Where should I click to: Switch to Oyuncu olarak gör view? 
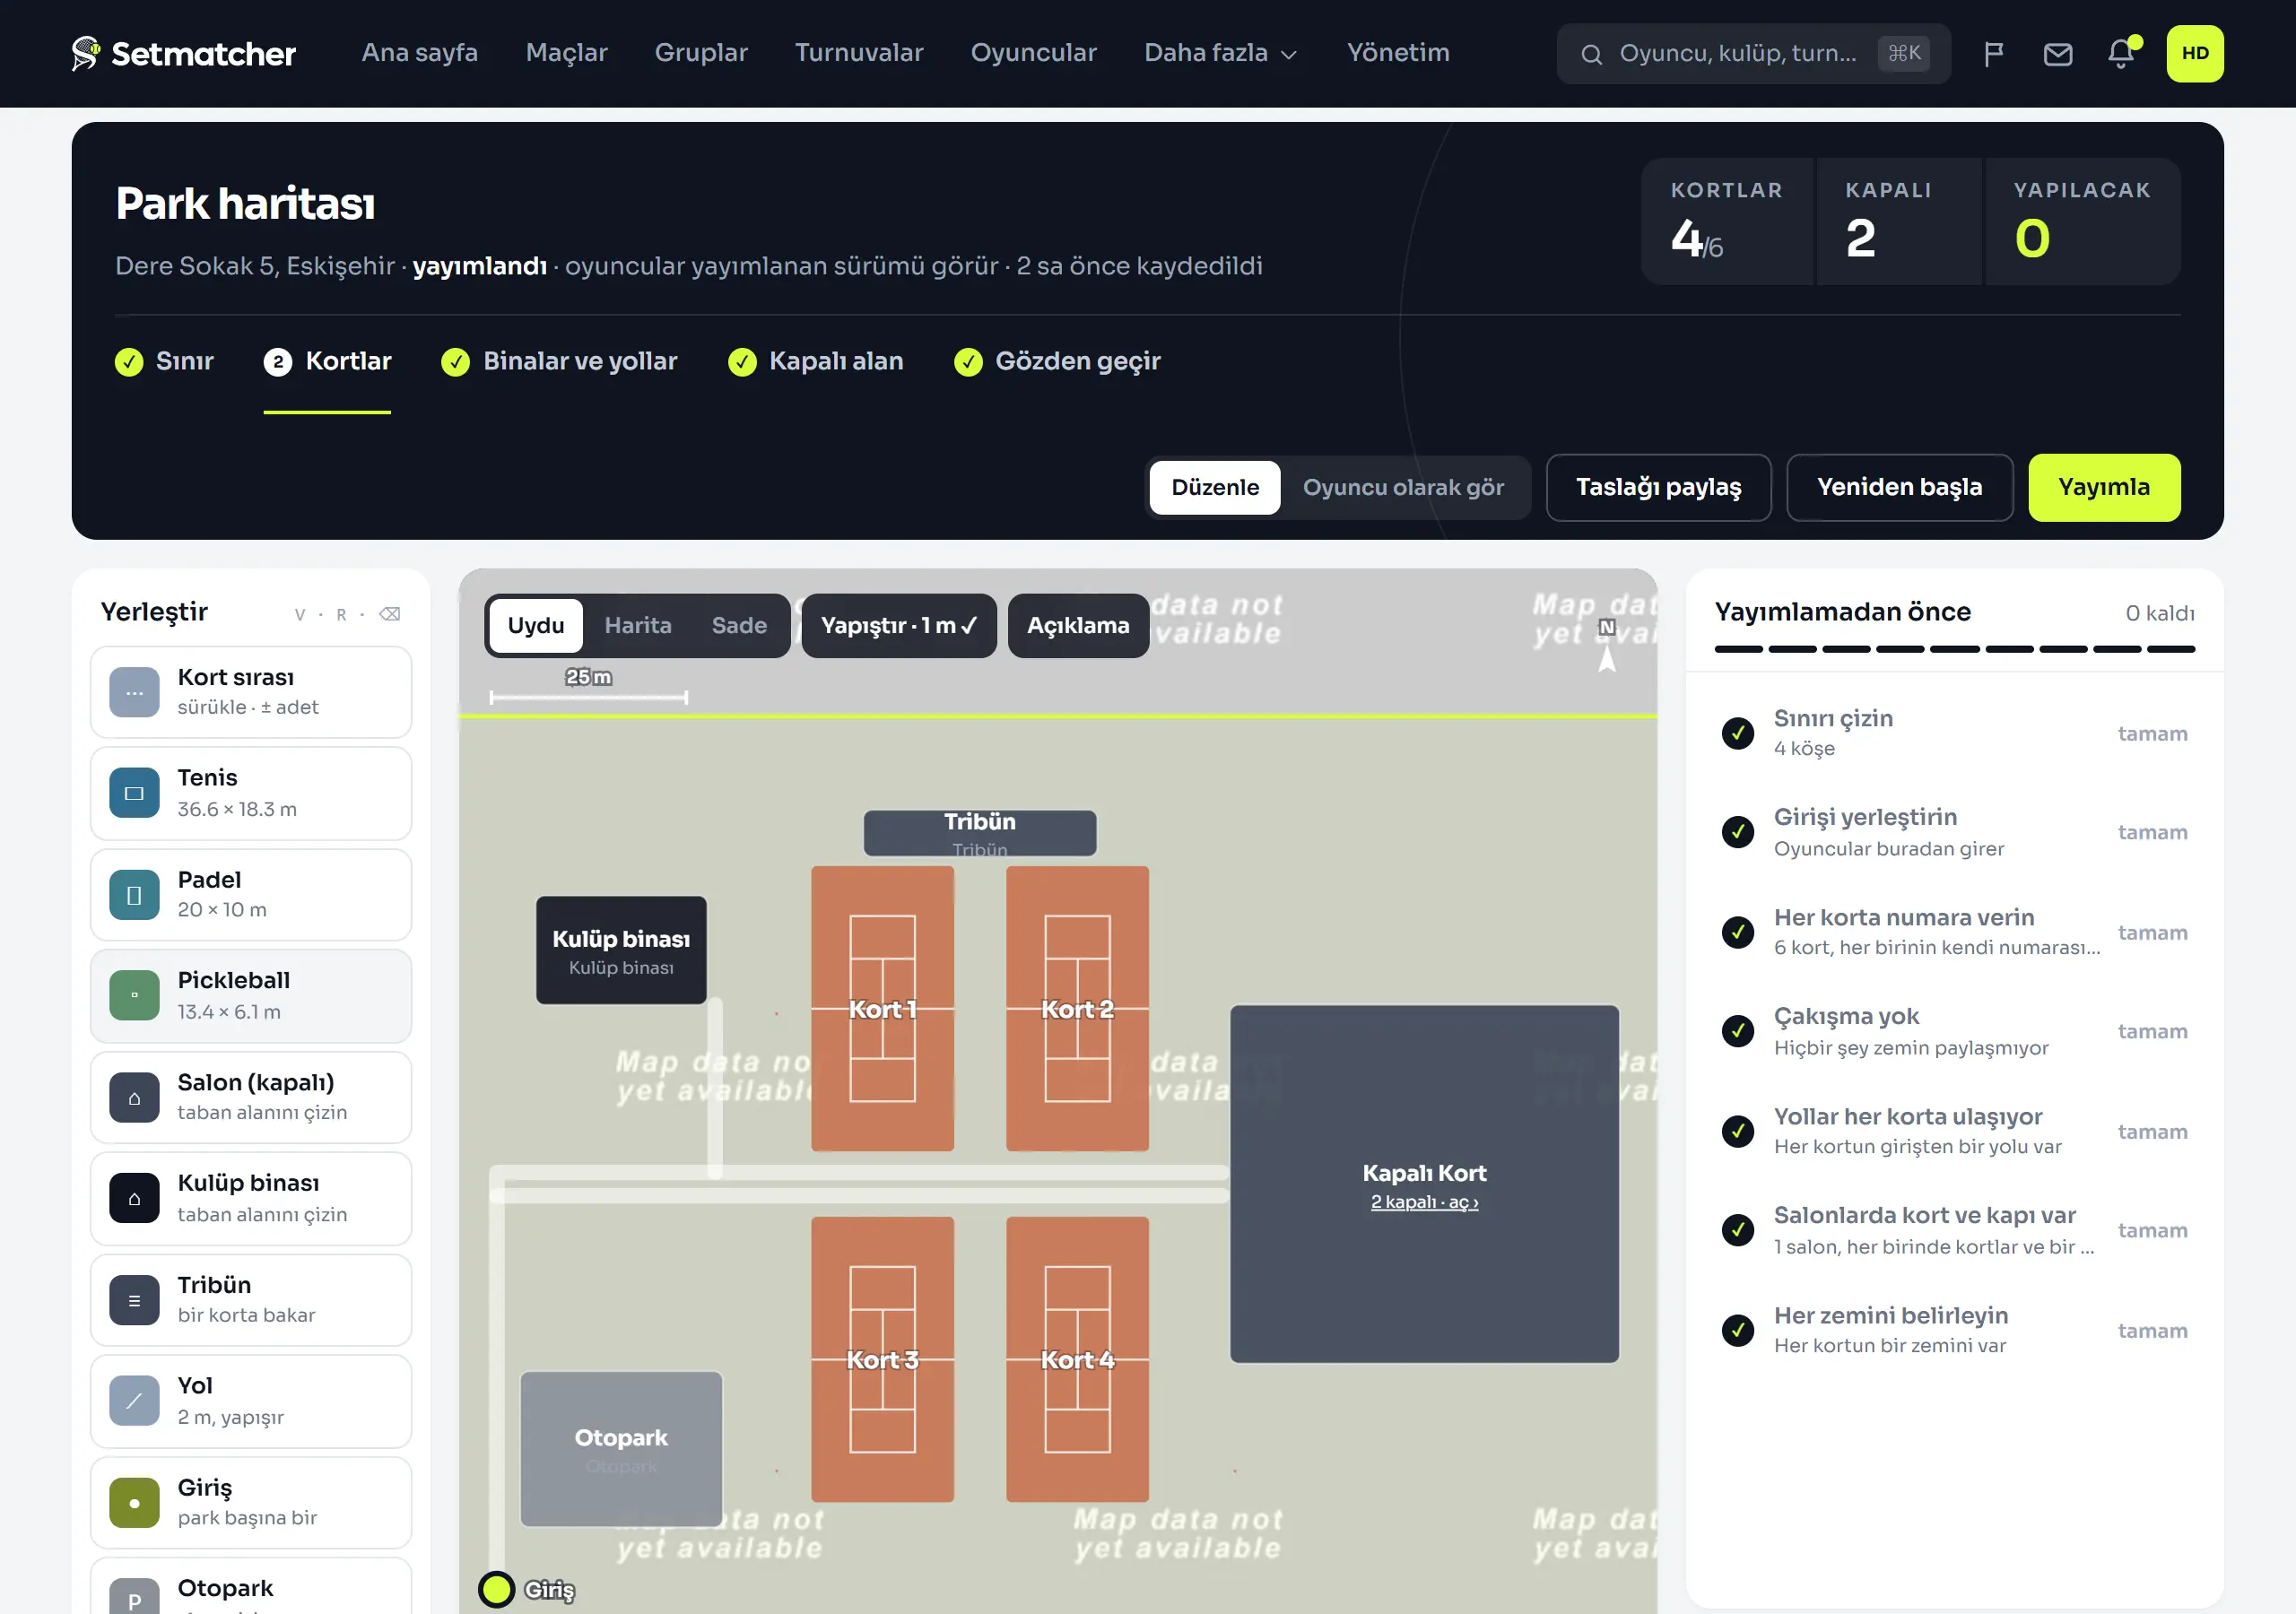[x=1403, y=487]
